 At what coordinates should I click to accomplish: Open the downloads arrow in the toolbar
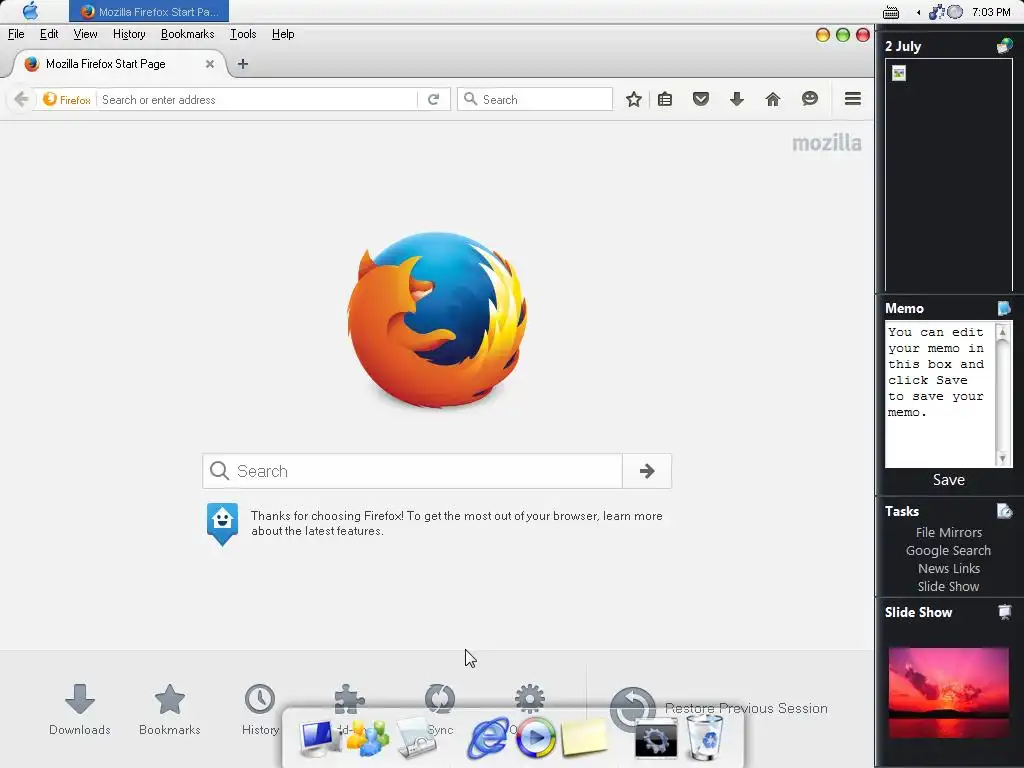click(737, 99)
